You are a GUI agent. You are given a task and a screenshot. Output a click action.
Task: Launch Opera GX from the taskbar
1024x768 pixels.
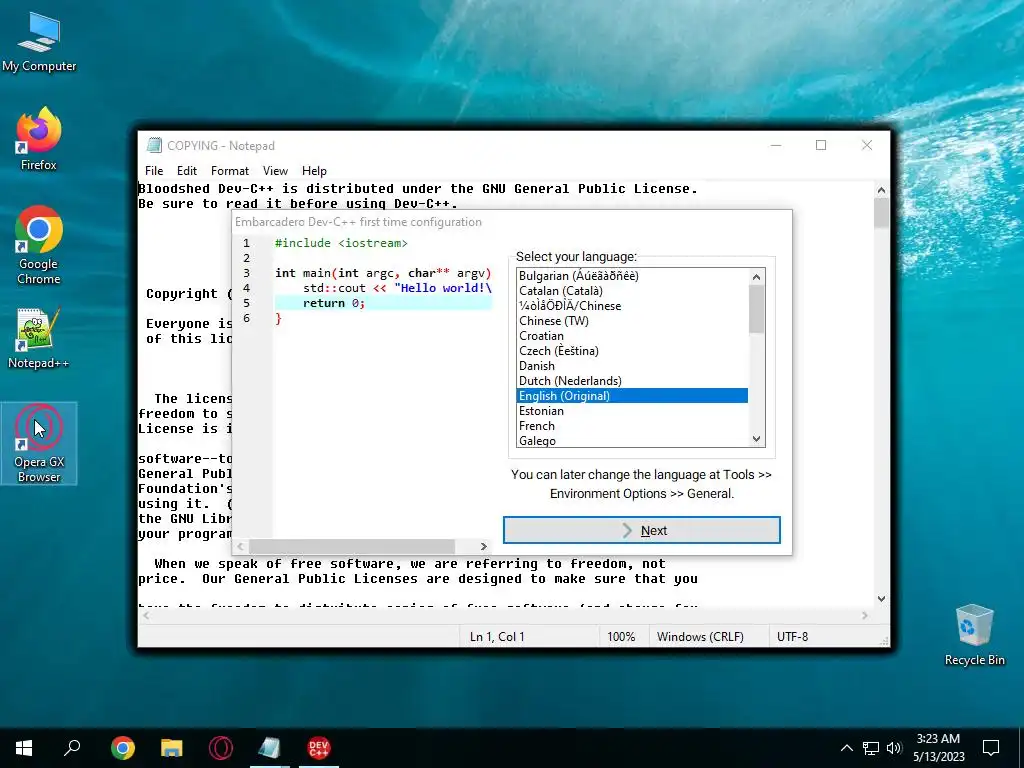coord(221,748)
